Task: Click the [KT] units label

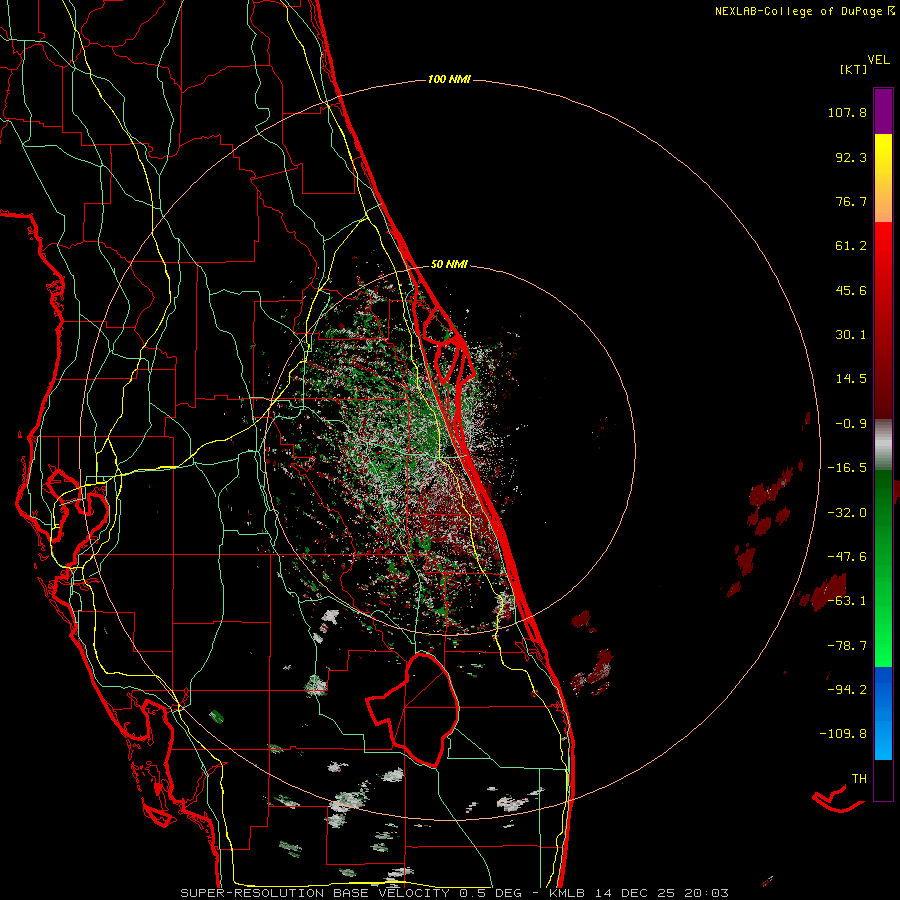Action: click(x=854, y=69)
